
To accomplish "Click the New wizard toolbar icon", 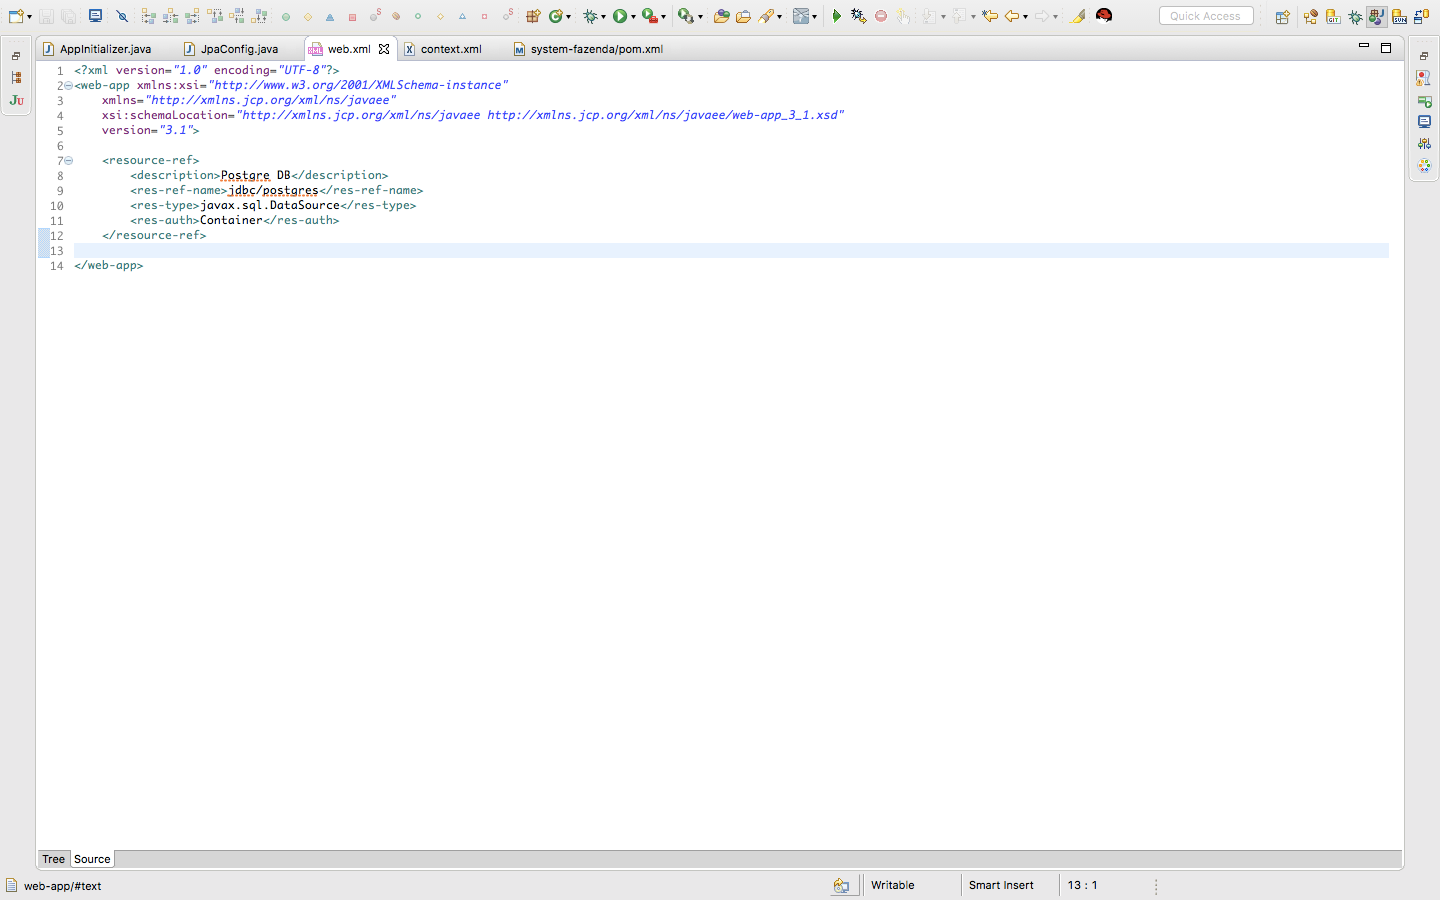I will [x=15, y=16].
